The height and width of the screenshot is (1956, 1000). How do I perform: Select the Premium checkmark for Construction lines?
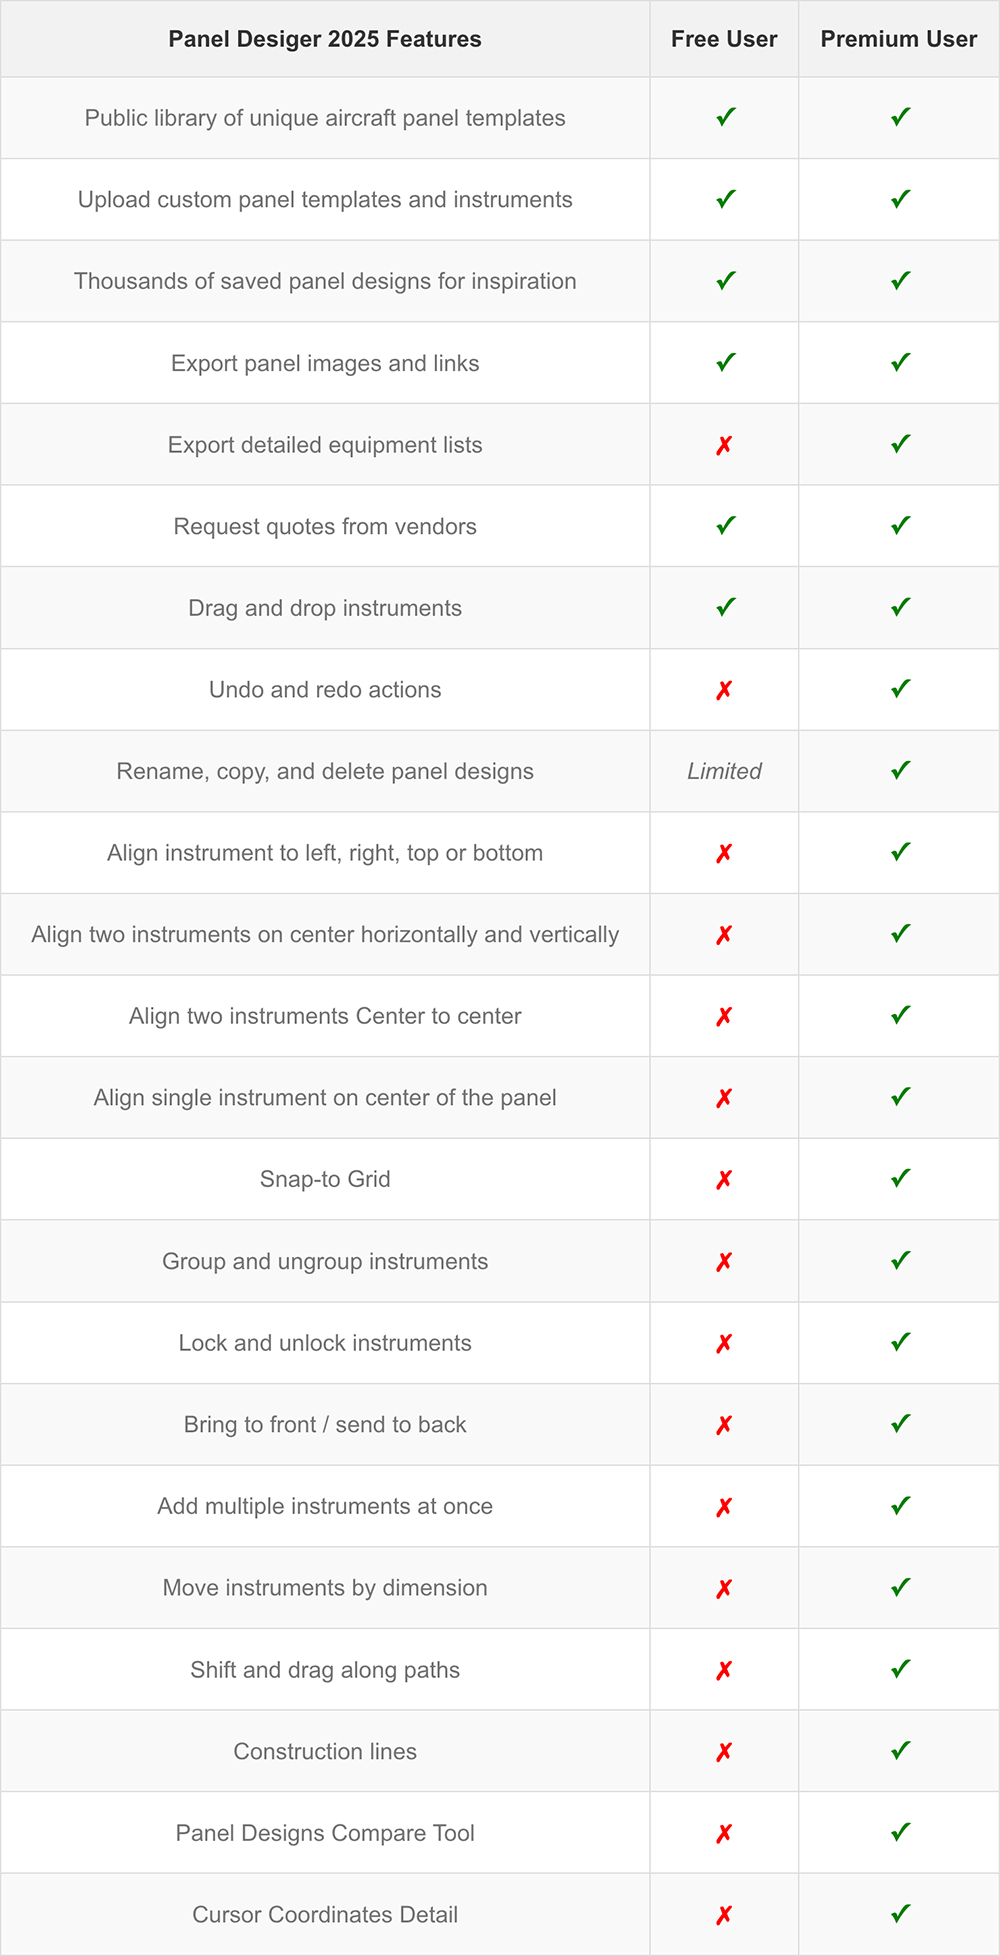[900, 1751]
